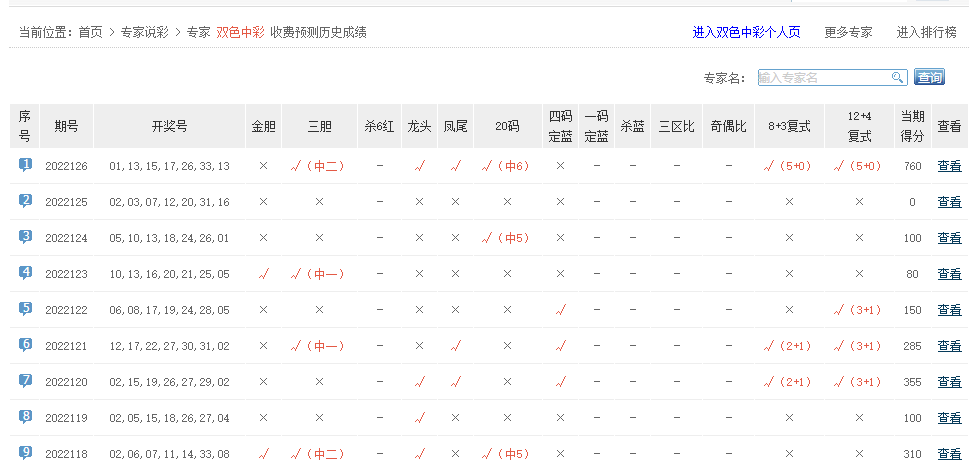Click the red 双色中彩 expert name
The width and height of the screenshot is (978, 469).
[240, 32]
